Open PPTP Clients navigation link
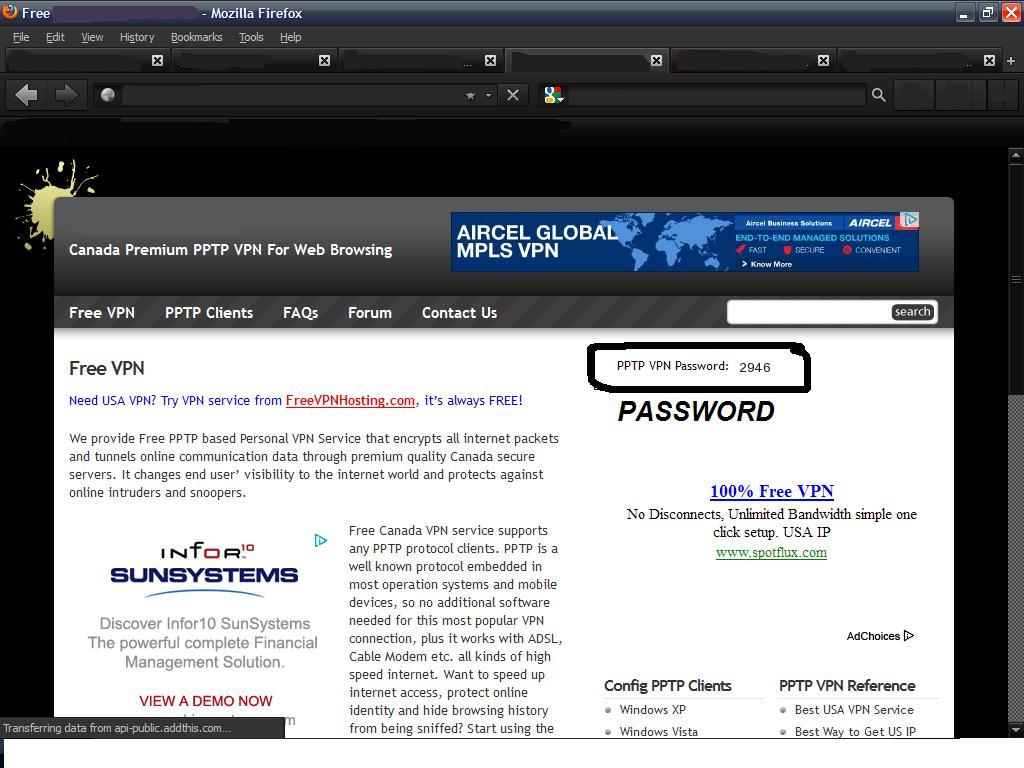The image size is (1024, 768). tap(209, 313)
